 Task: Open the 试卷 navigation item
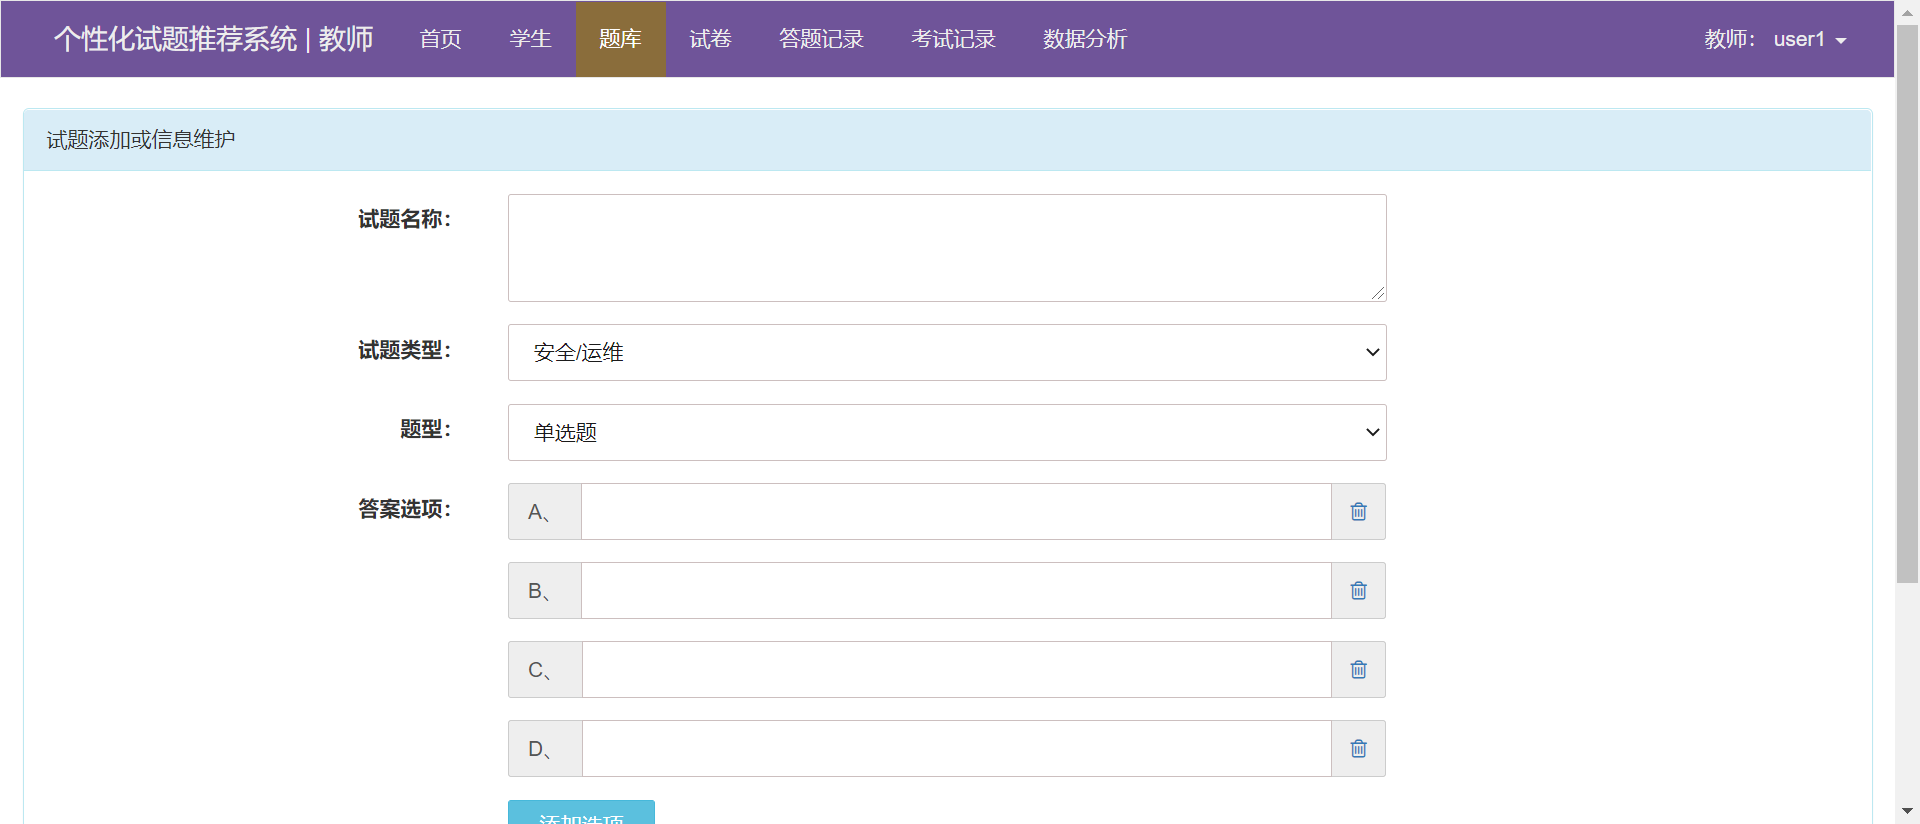(x=710, y=39)
